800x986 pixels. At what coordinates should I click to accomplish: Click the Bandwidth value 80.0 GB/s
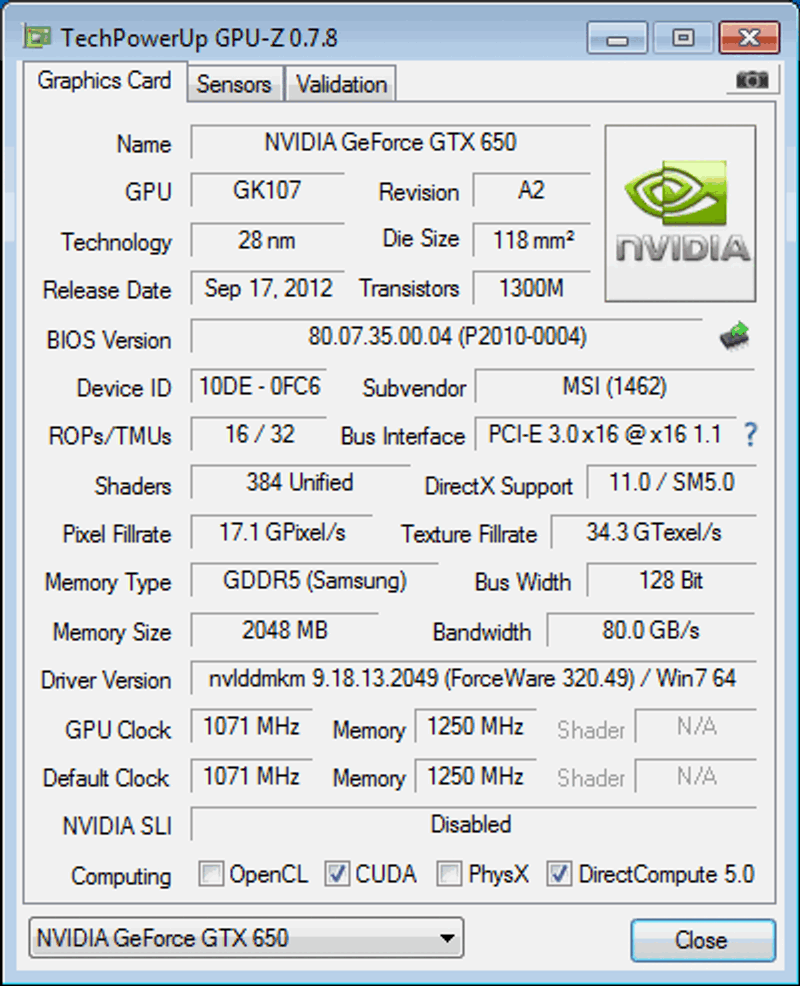point(651,630)
